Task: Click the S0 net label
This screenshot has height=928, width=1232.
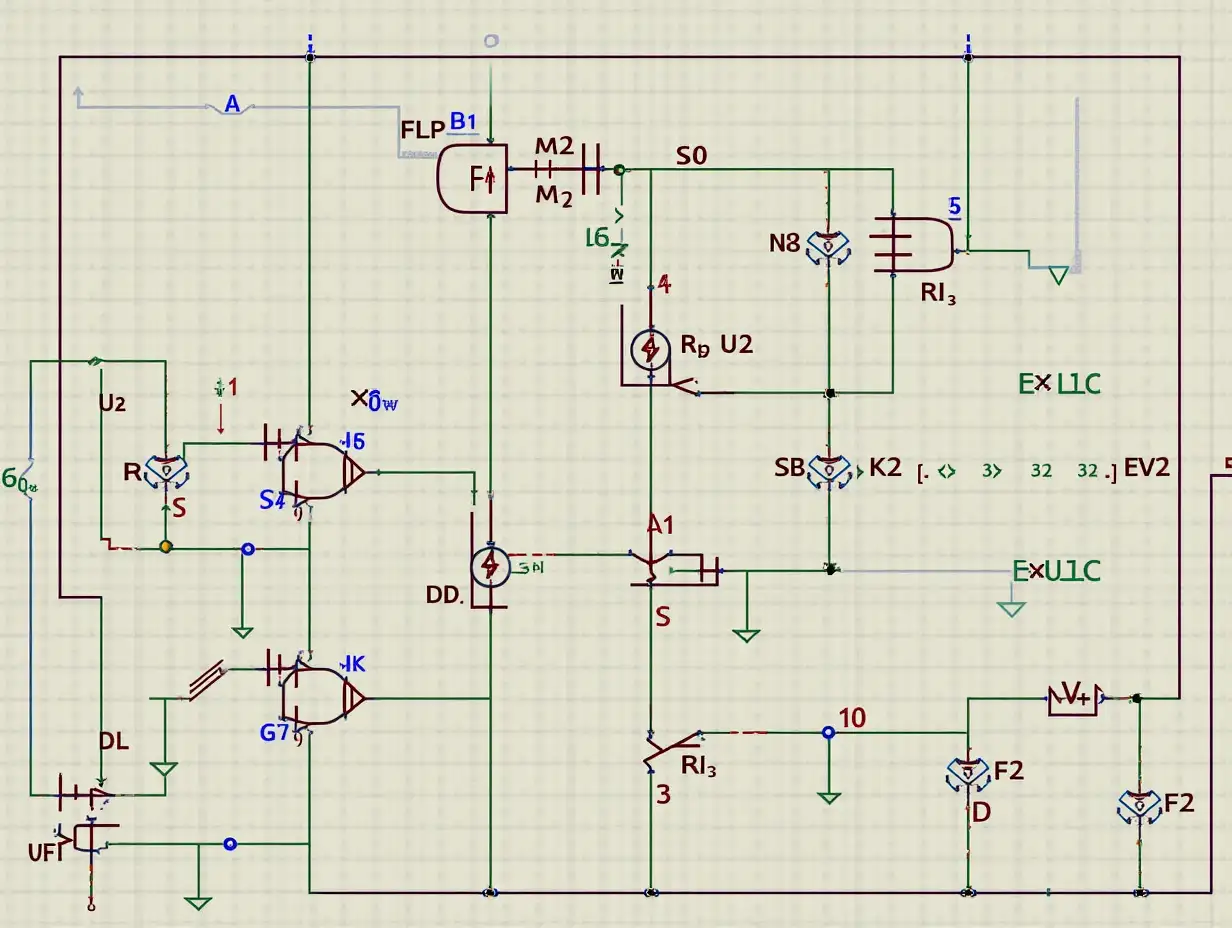Action: tap(691, 155)
